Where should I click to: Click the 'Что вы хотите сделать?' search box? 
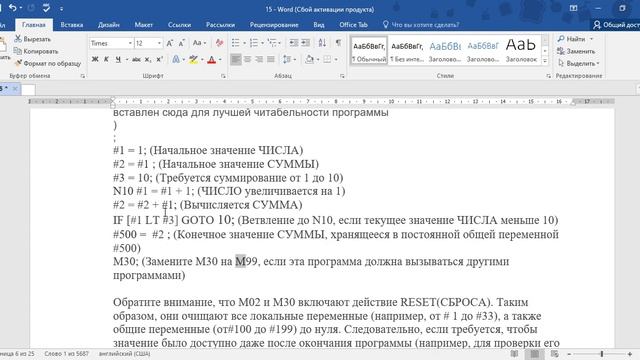tap(421, 25)
